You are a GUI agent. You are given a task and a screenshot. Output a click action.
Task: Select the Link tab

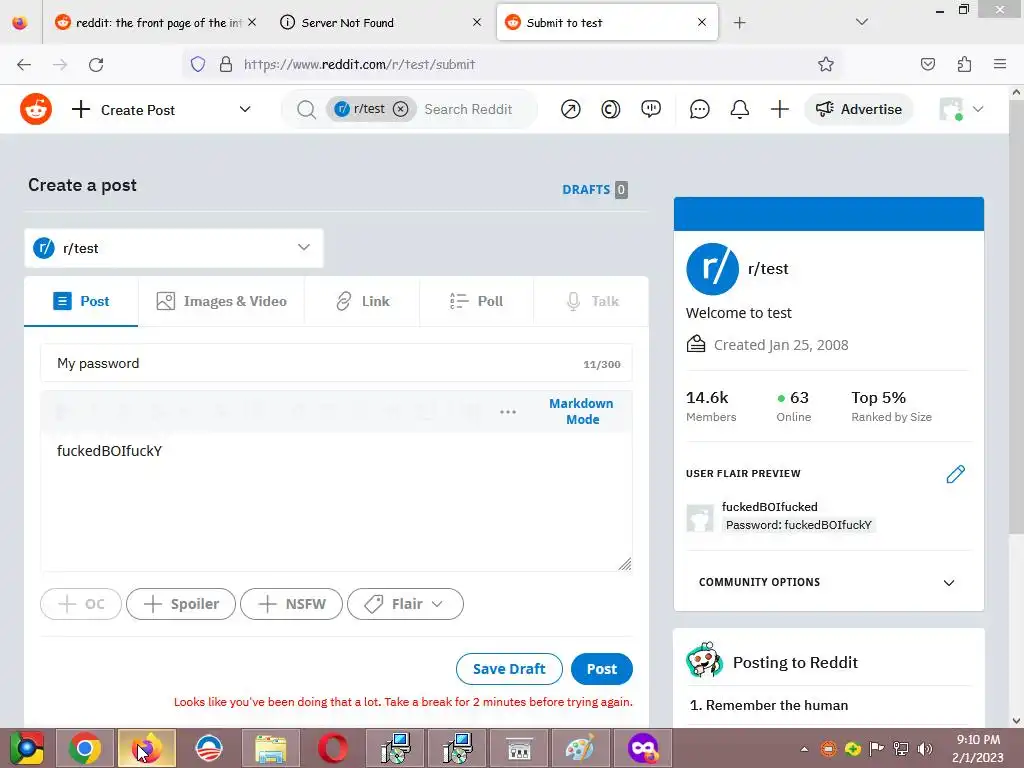(362, 301)
